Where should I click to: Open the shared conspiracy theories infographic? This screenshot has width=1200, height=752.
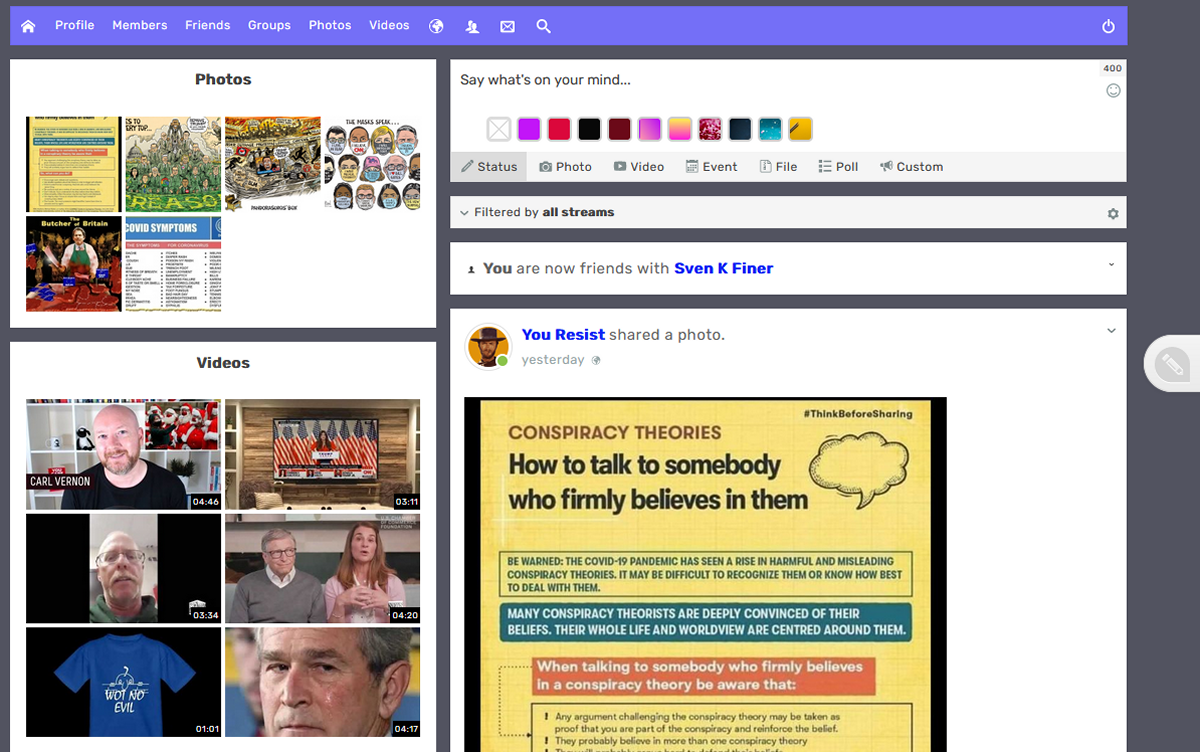[705, 575]
